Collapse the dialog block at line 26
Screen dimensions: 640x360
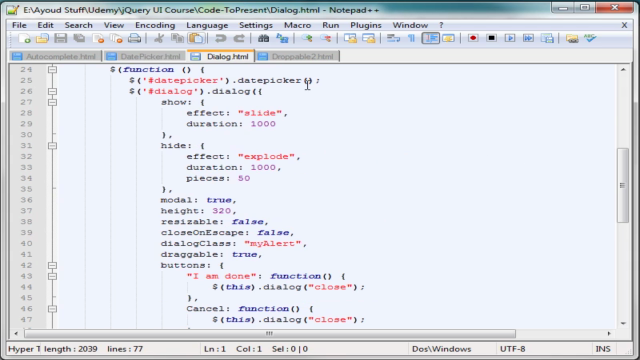click(52, 91)
